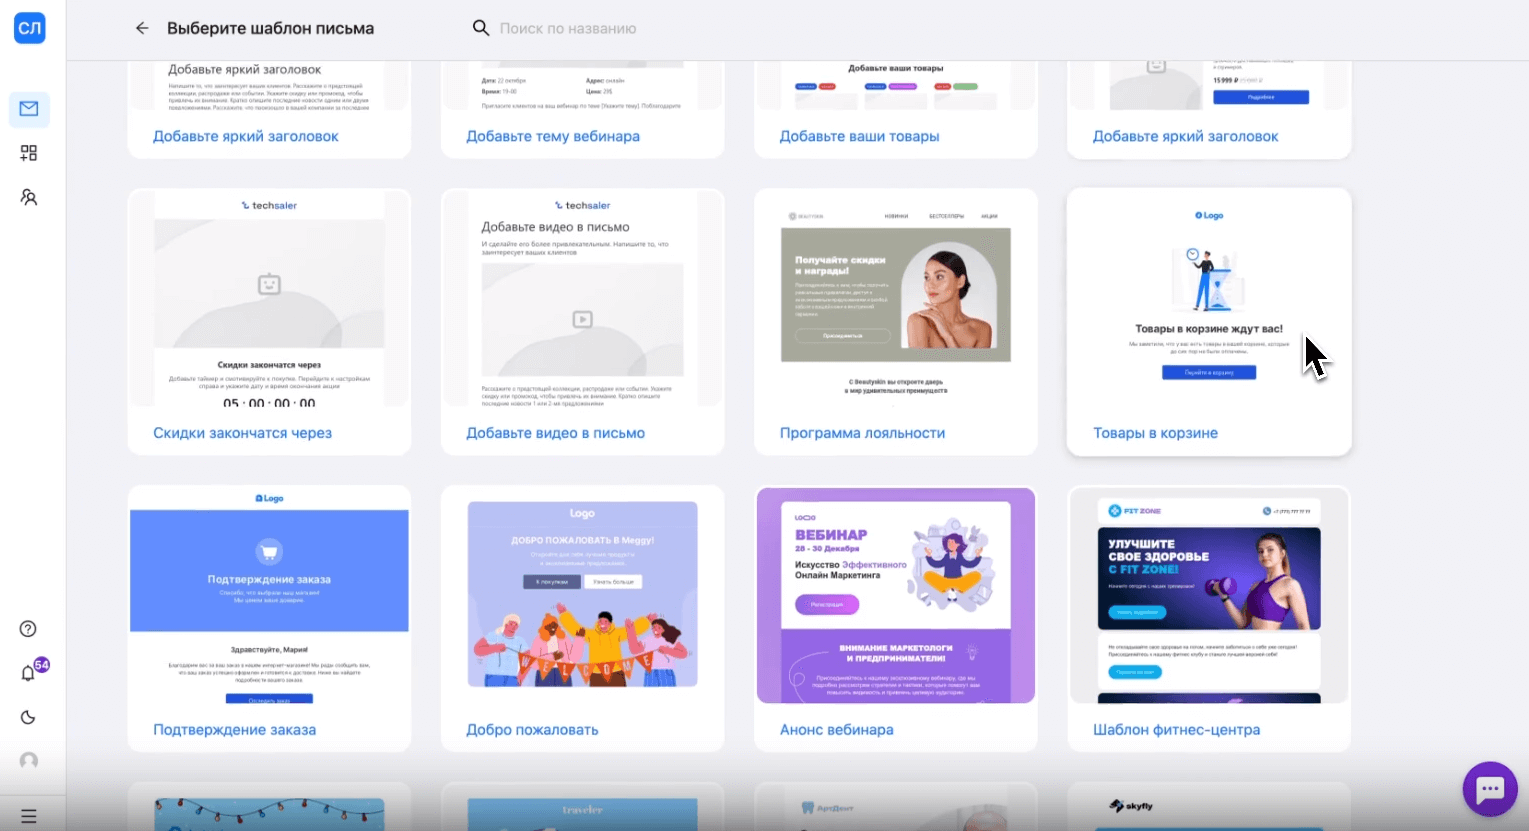Click the Beautykin loyalty program thumbnail
This screenshot has width=1529, height=831.
tap(895, 298)
